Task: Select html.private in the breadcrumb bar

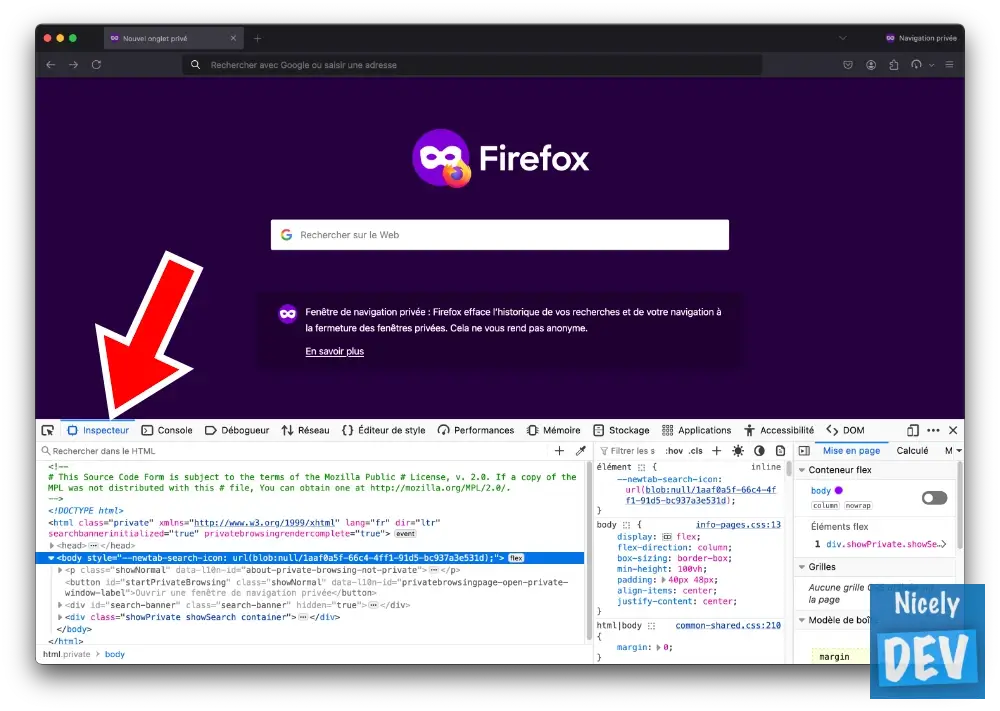Action: (x=66, y=654)
